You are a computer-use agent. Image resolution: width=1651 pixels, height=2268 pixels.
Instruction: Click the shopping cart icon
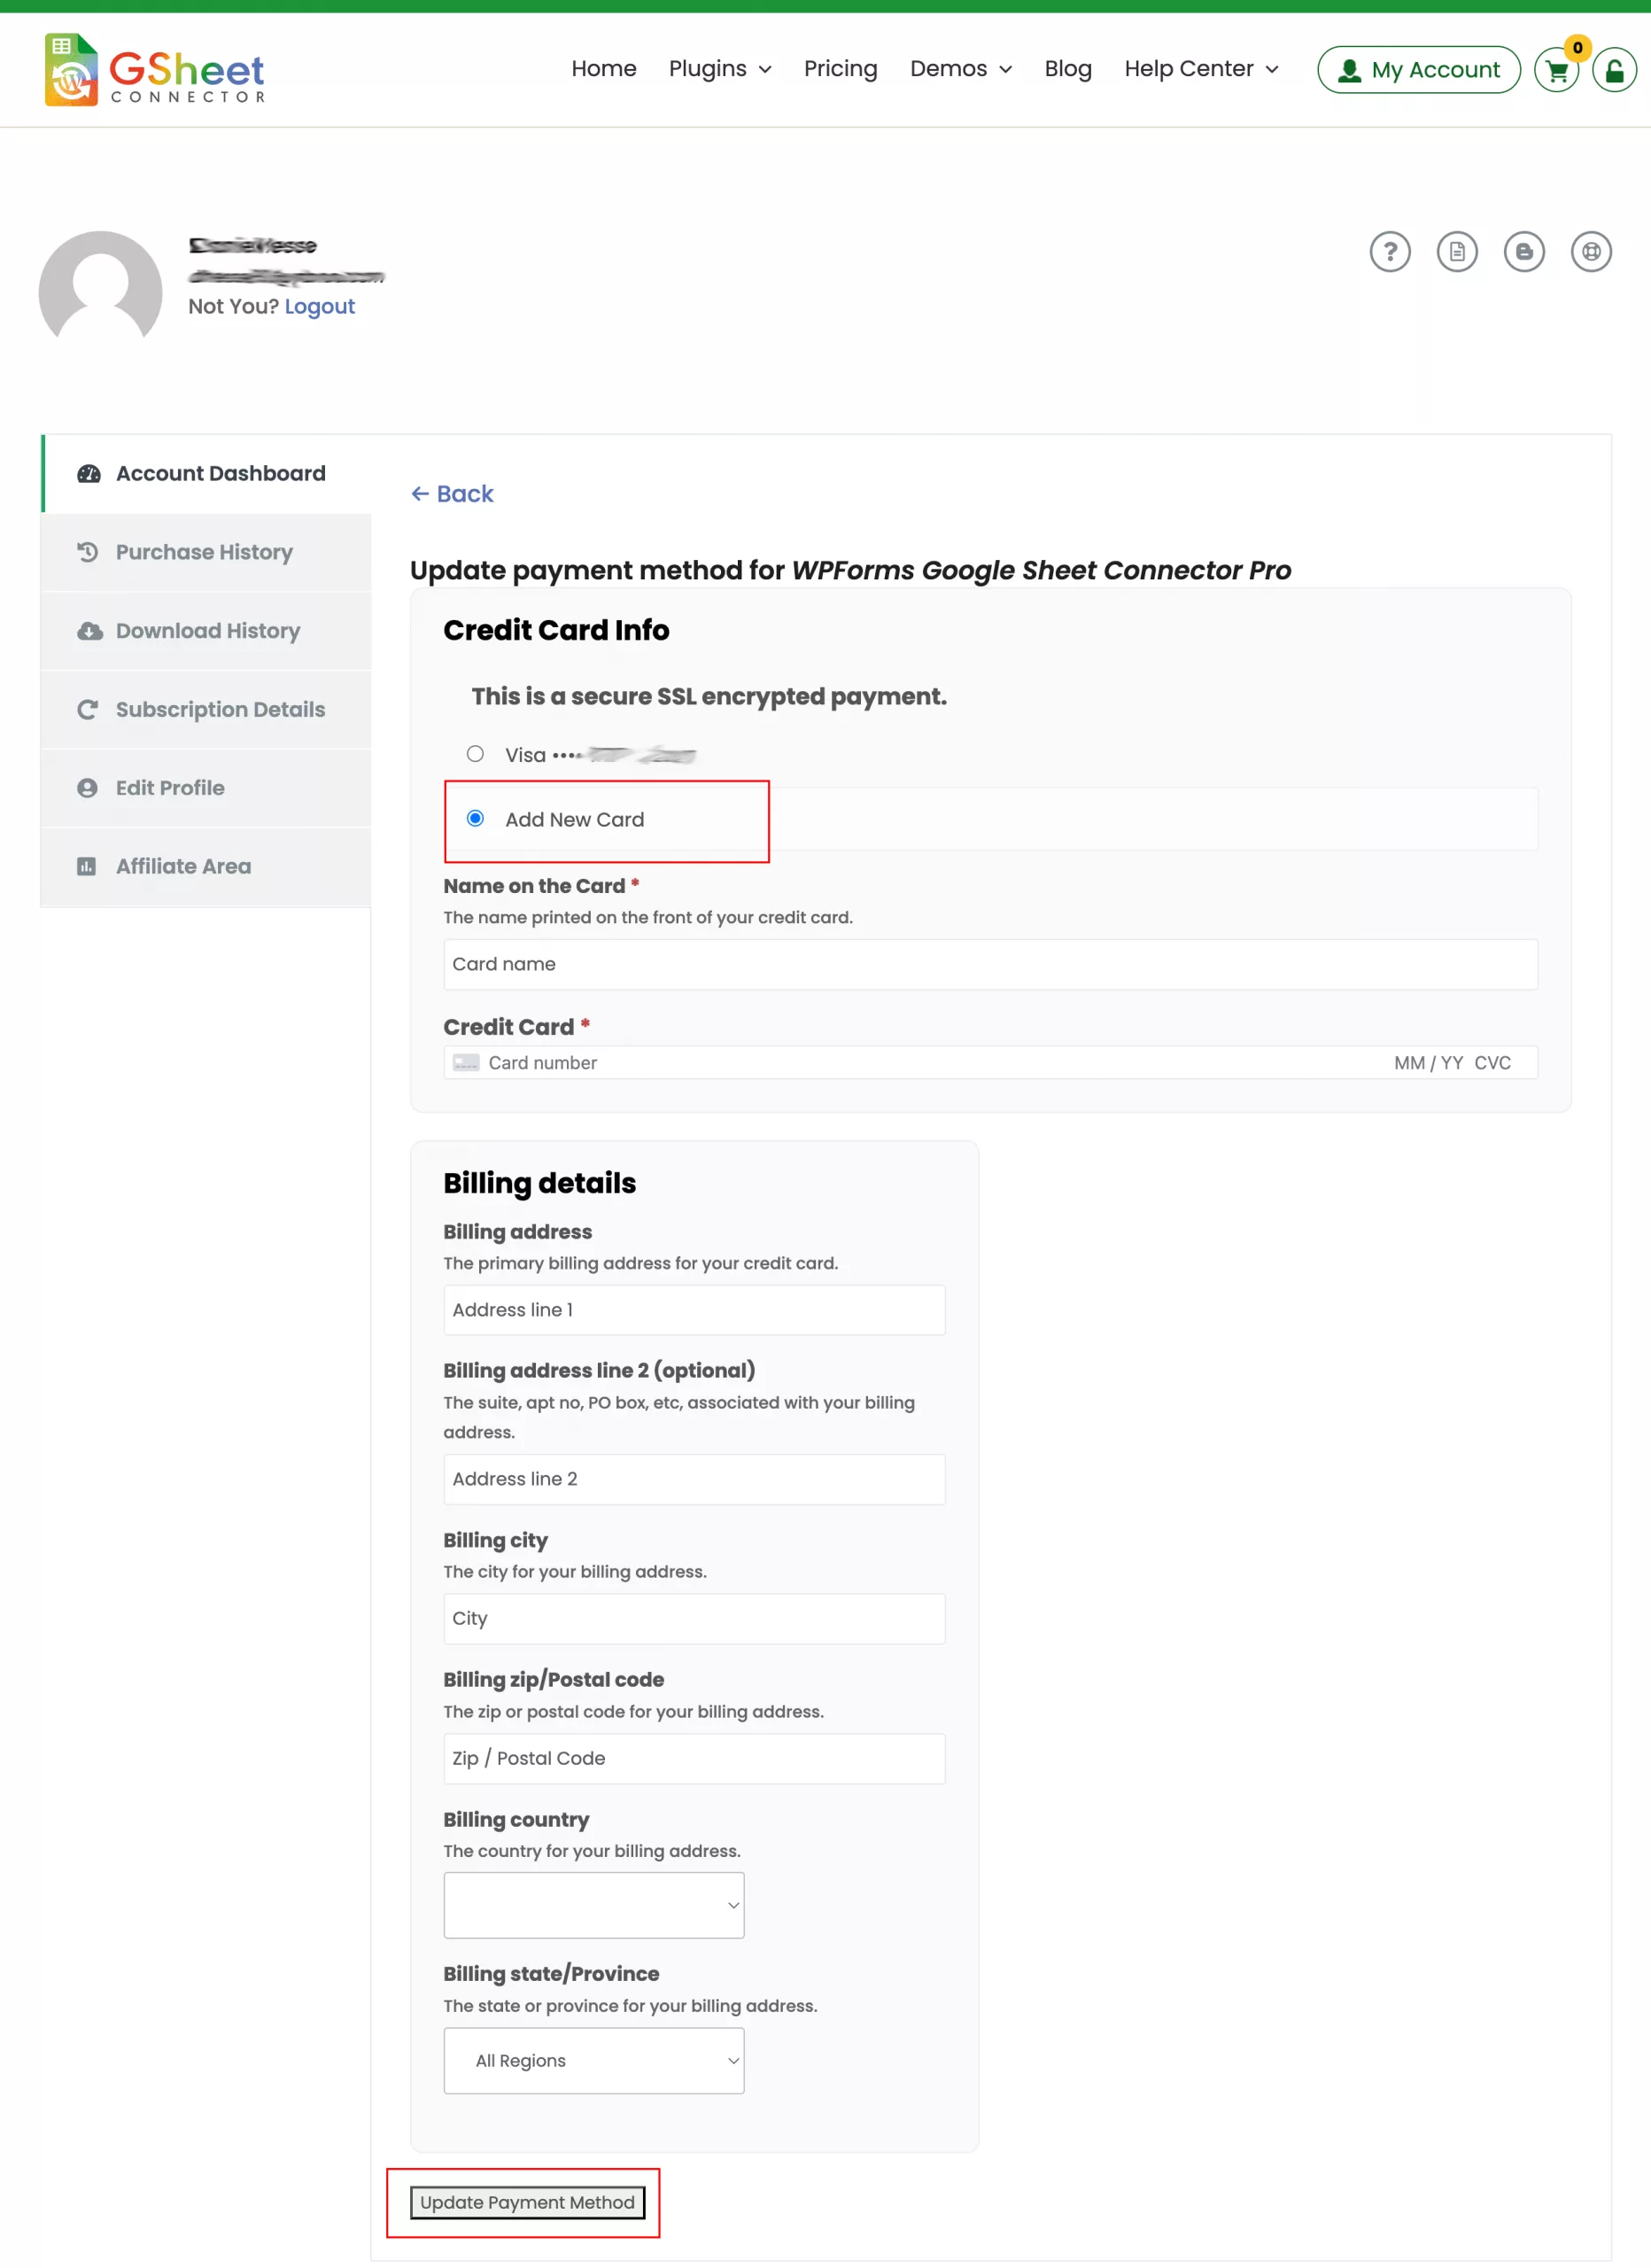click(x=1556, y=71)
